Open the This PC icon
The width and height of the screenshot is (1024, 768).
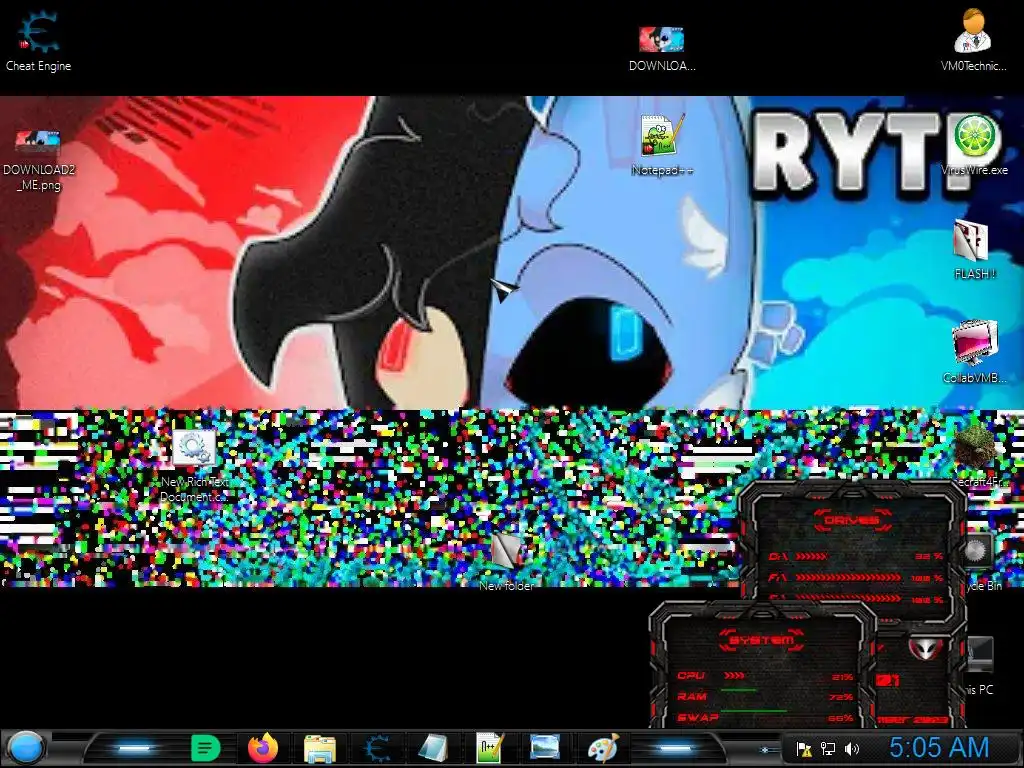tap(980, 655)
